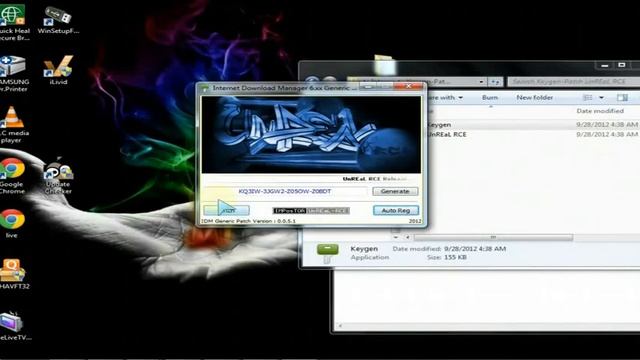The height and width of the screenshot is (360, 640).
Task: Click the left scroll arrow of file list
Action: click(x=407, y=237)
